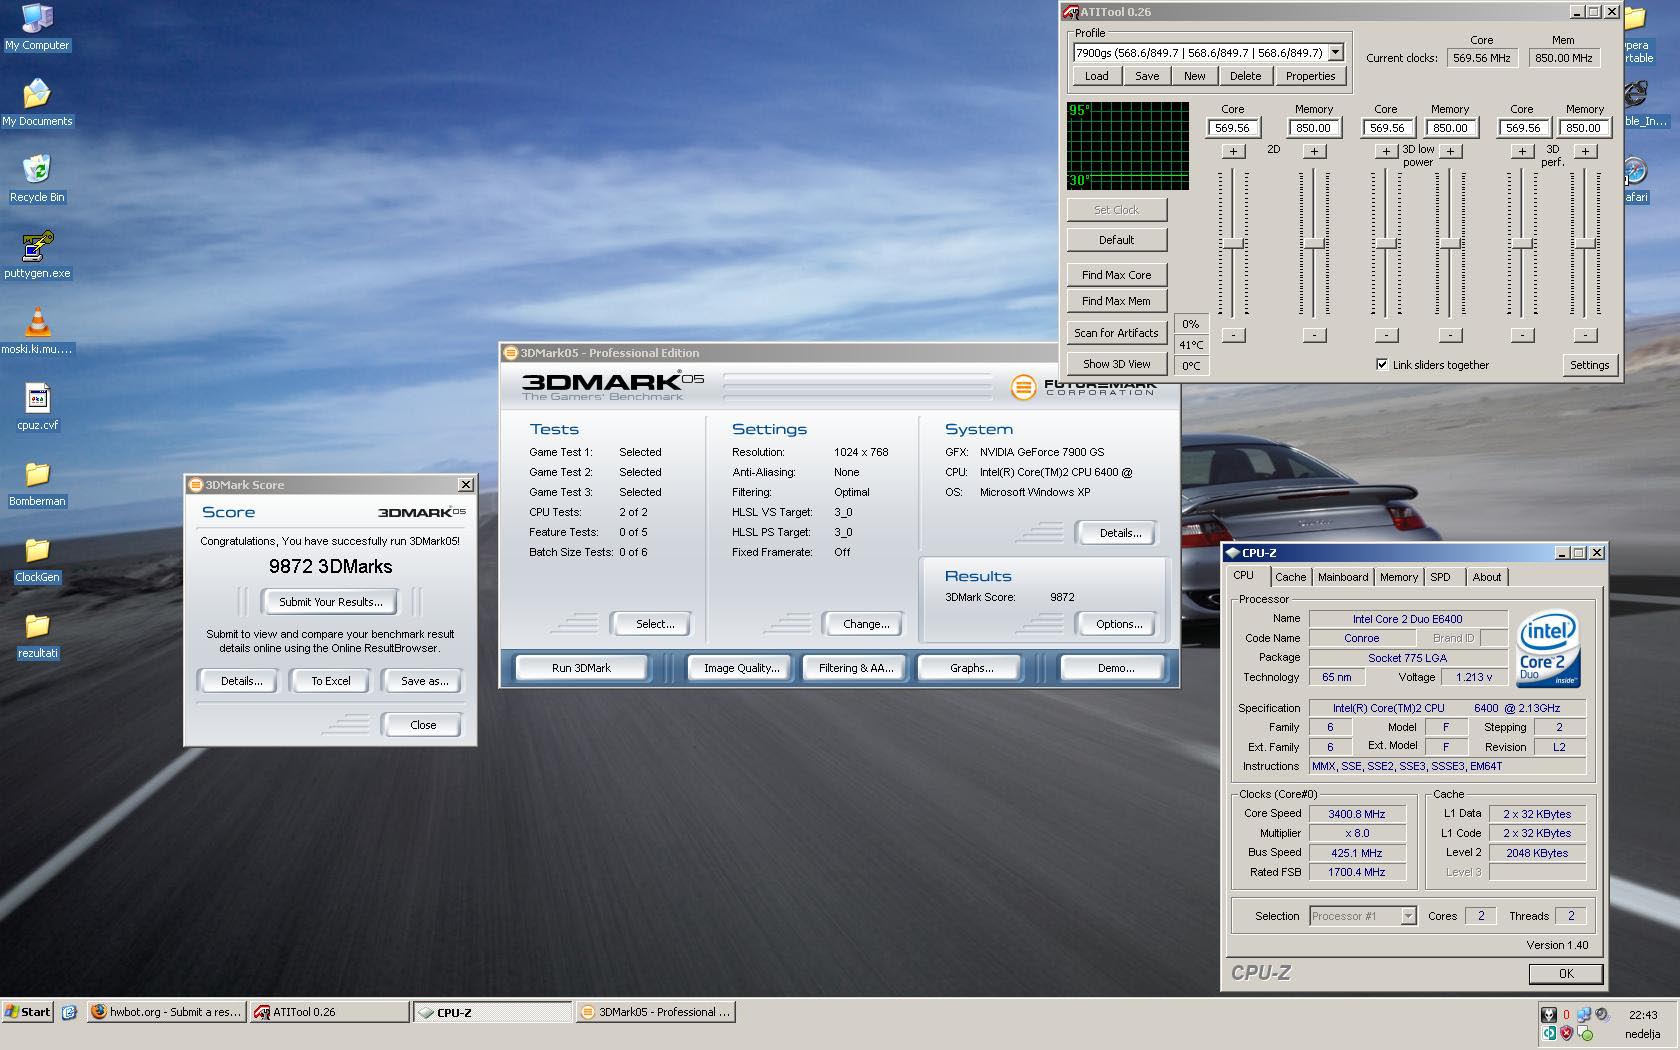This screenshot has width=1680, height=1050.
Task: Open Graphs in 3DMark05
Action: (x=971, y=668)
